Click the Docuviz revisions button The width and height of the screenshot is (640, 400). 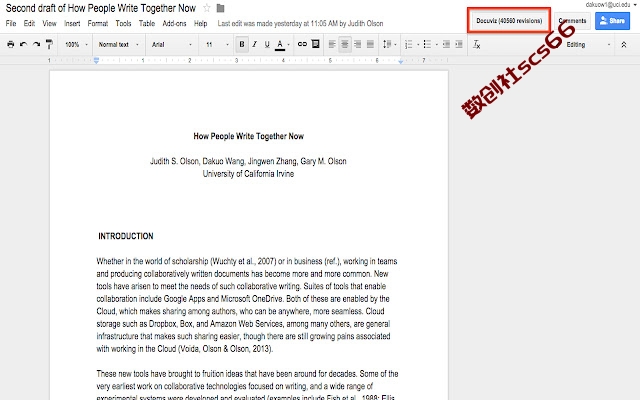pyautogui.click(x=509, y=20)
